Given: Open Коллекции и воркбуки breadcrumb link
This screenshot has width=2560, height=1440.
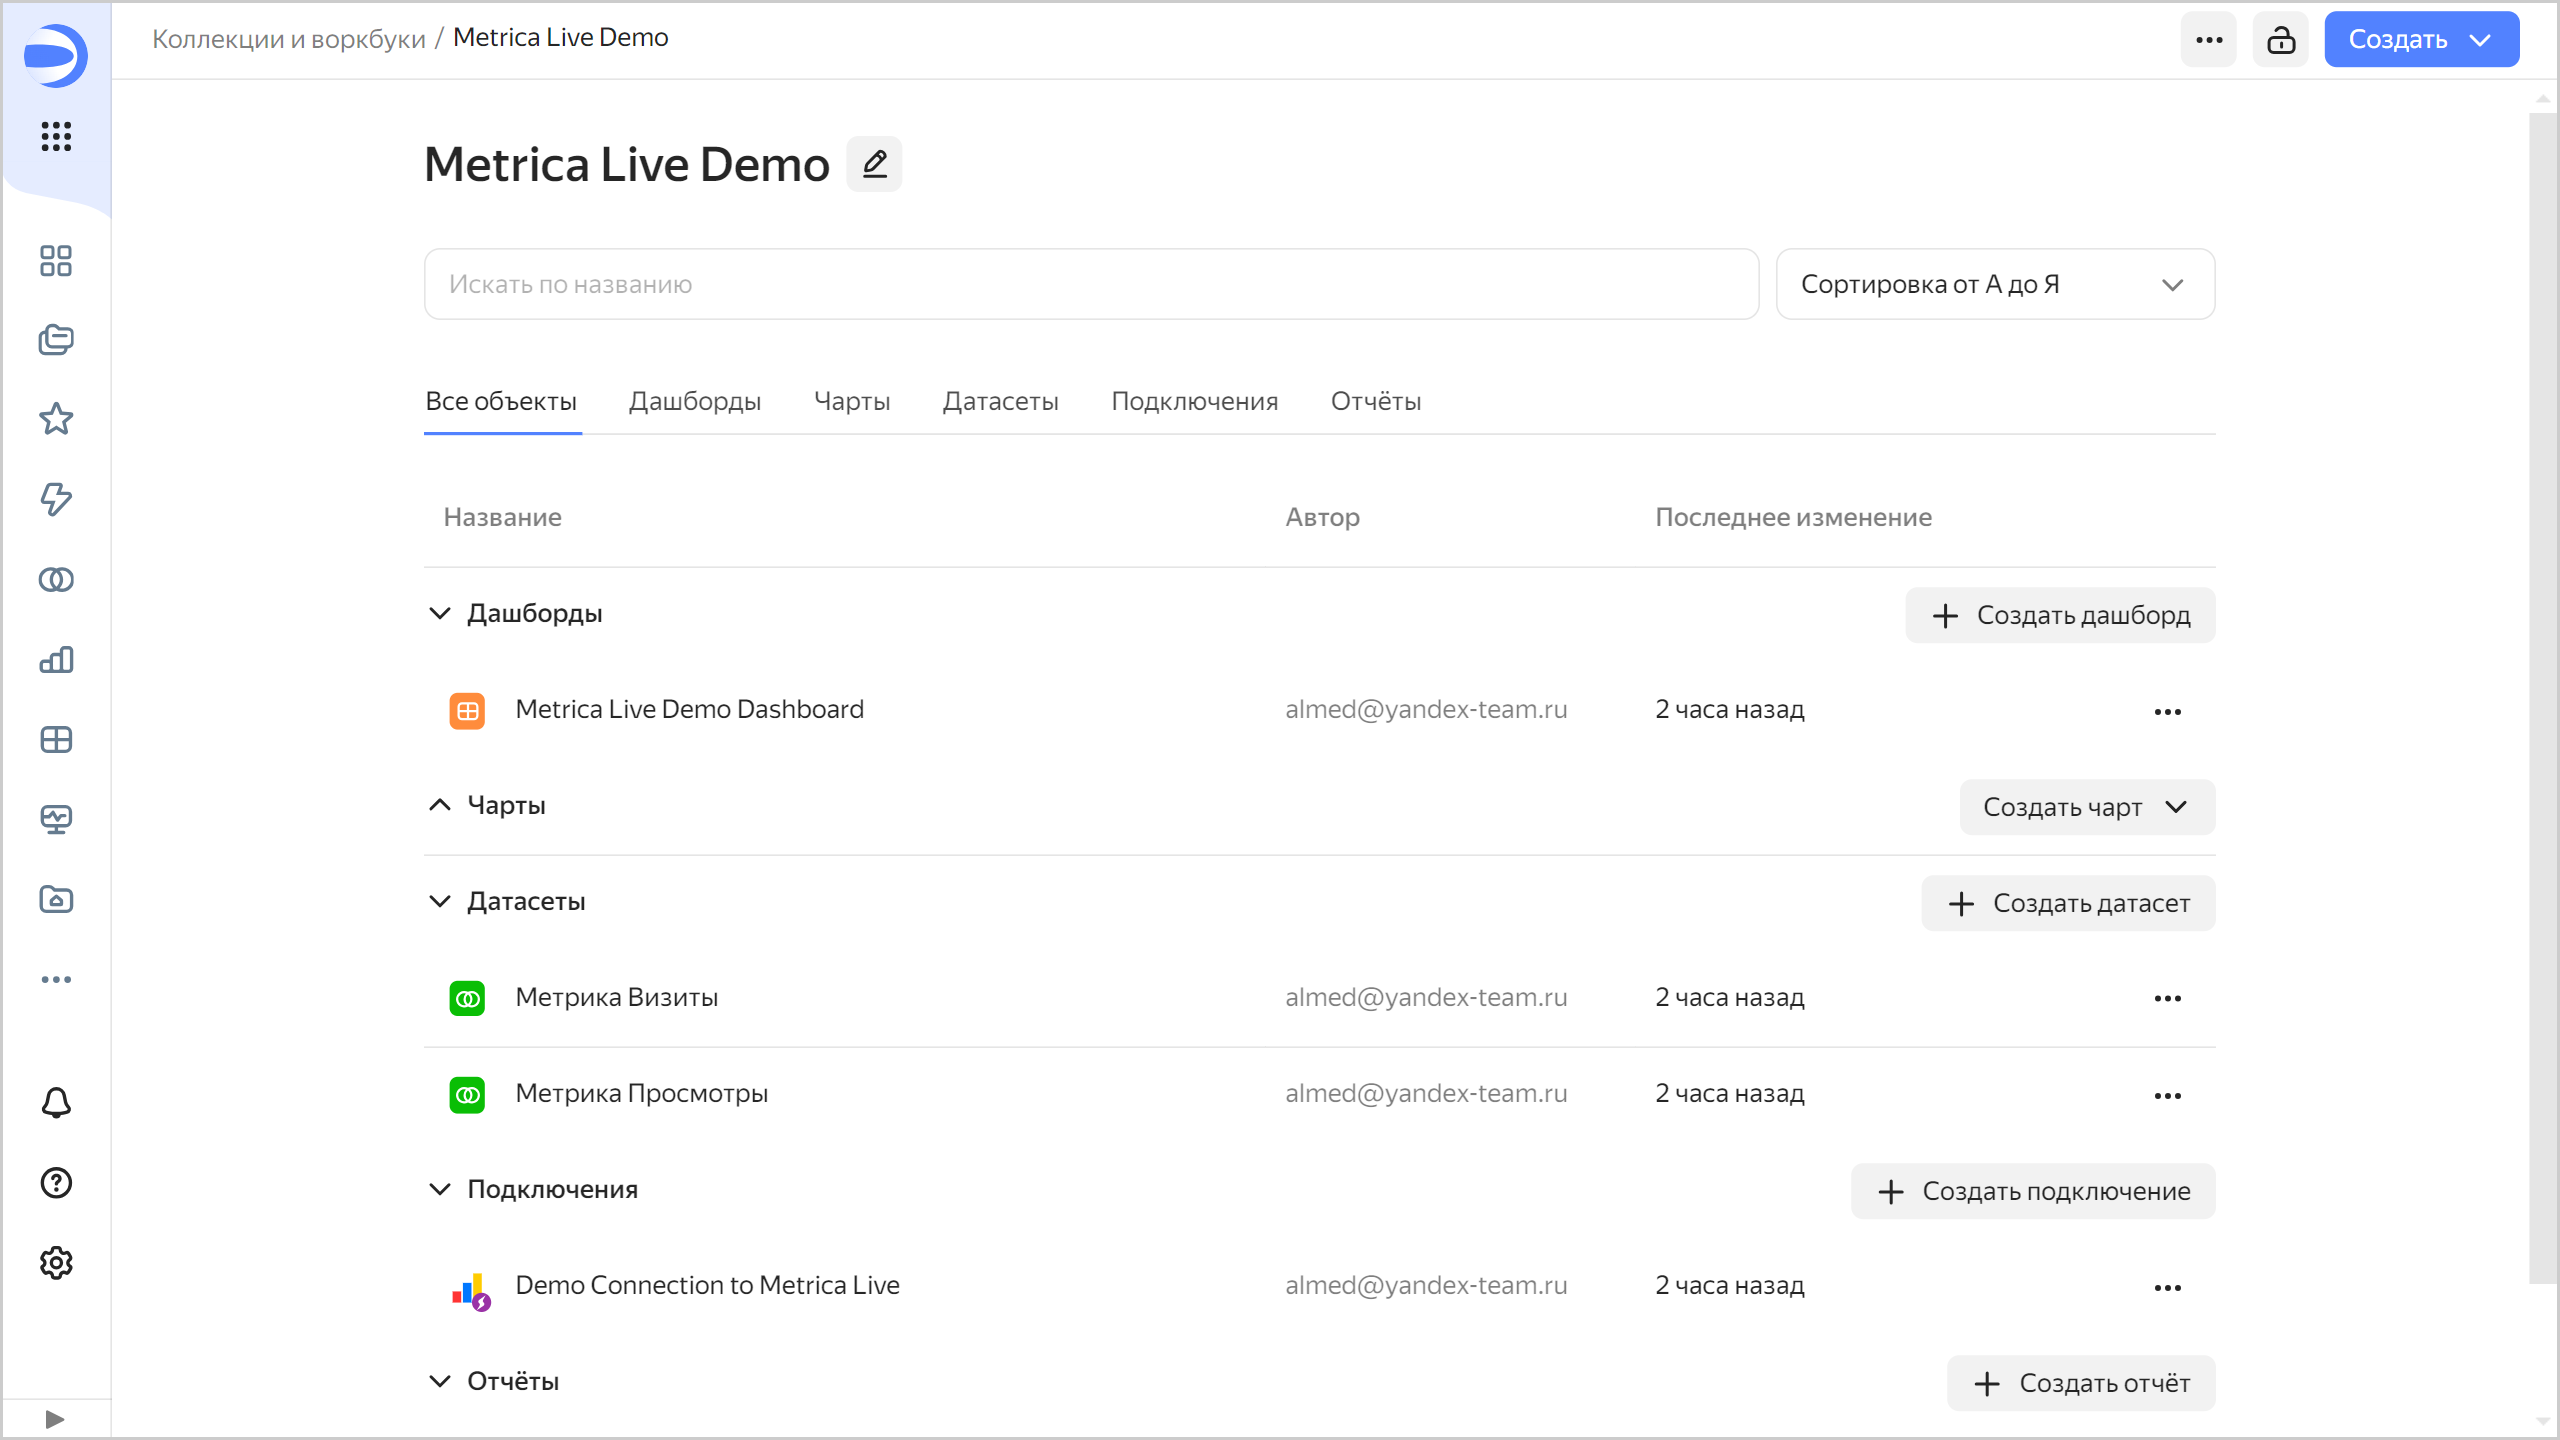Looking at the screenshot, I should pyautogui.click(x=288, y=38).
